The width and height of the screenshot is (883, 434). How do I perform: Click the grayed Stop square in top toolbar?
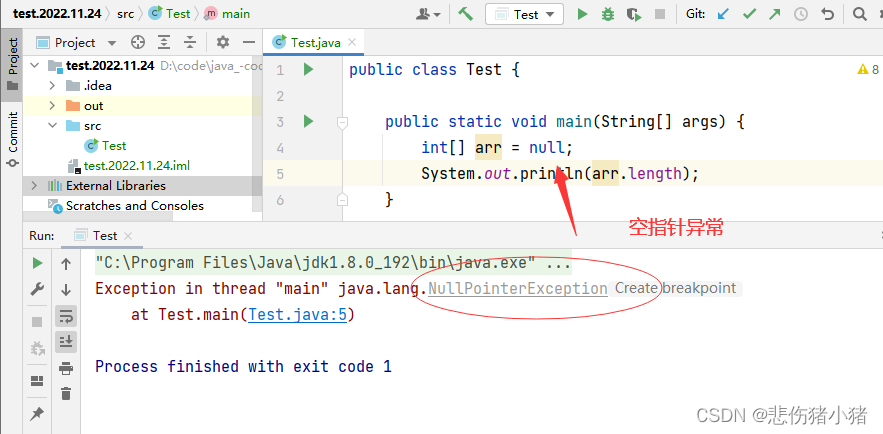(660, 14)
